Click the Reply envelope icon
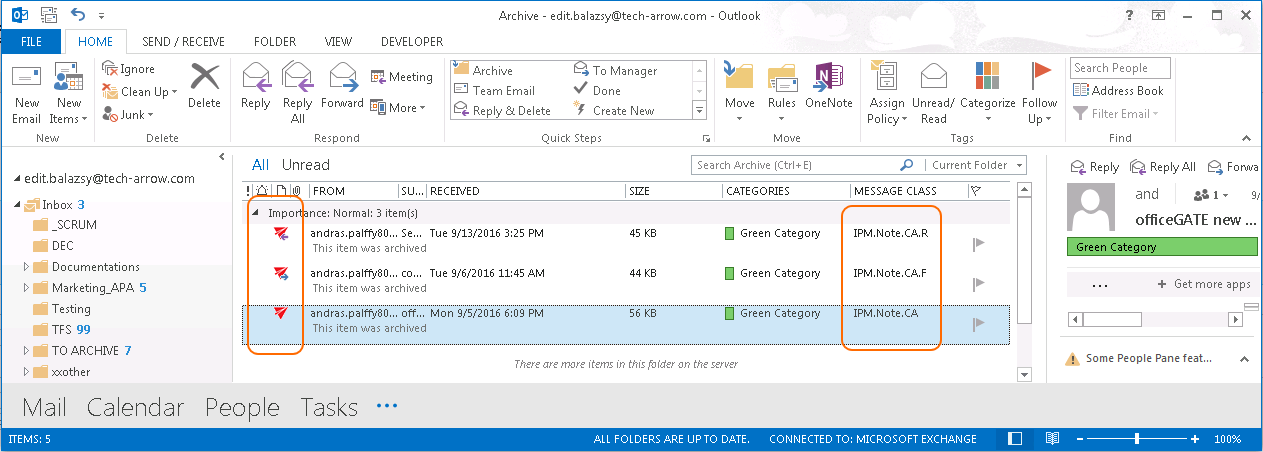 pyautogui.click(x=256, y=76)
